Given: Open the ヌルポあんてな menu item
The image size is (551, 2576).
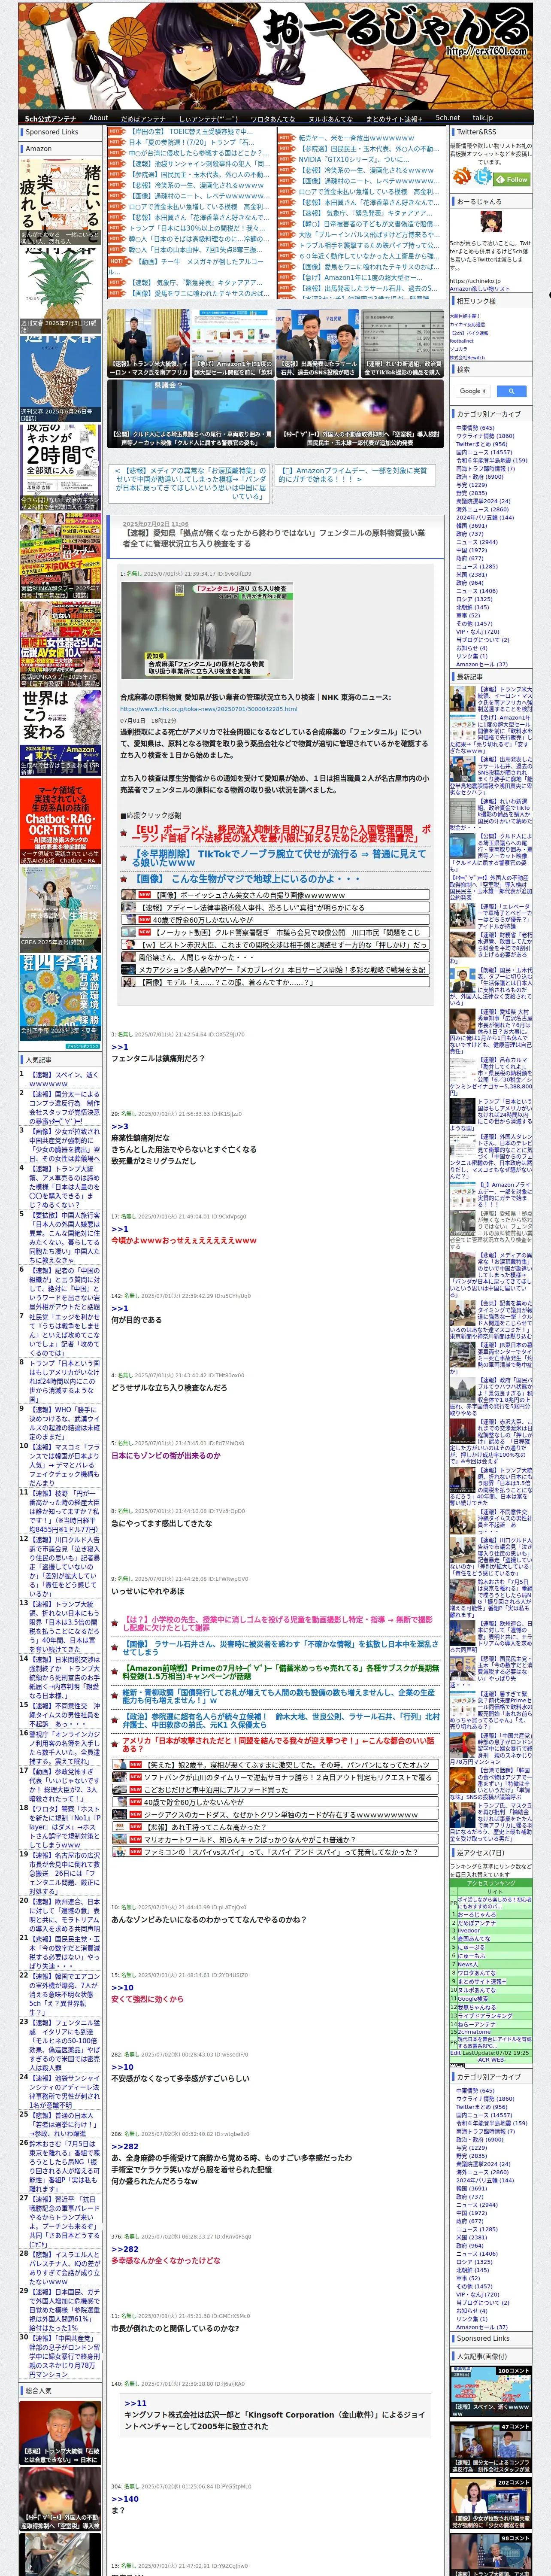Looking at the screenshot, I should pos(330,118).
